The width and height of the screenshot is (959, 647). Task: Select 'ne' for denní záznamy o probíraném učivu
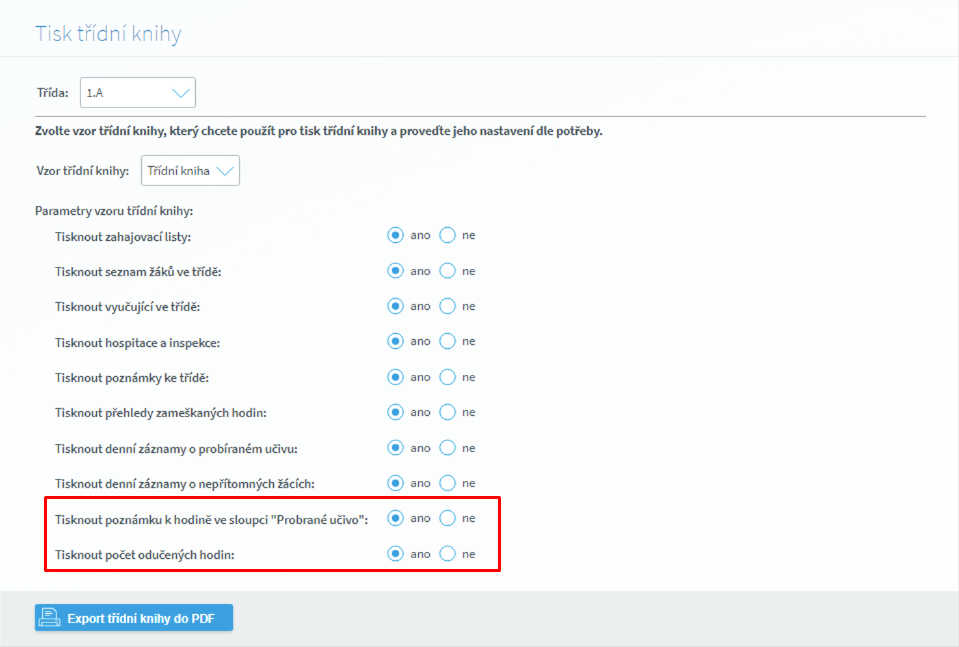[x=448, y=448]
